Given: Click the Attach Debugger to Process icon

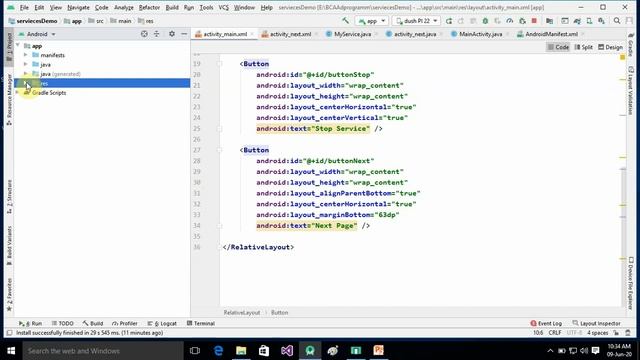Looking at the screenshot, I should click(x=522, y=21).
